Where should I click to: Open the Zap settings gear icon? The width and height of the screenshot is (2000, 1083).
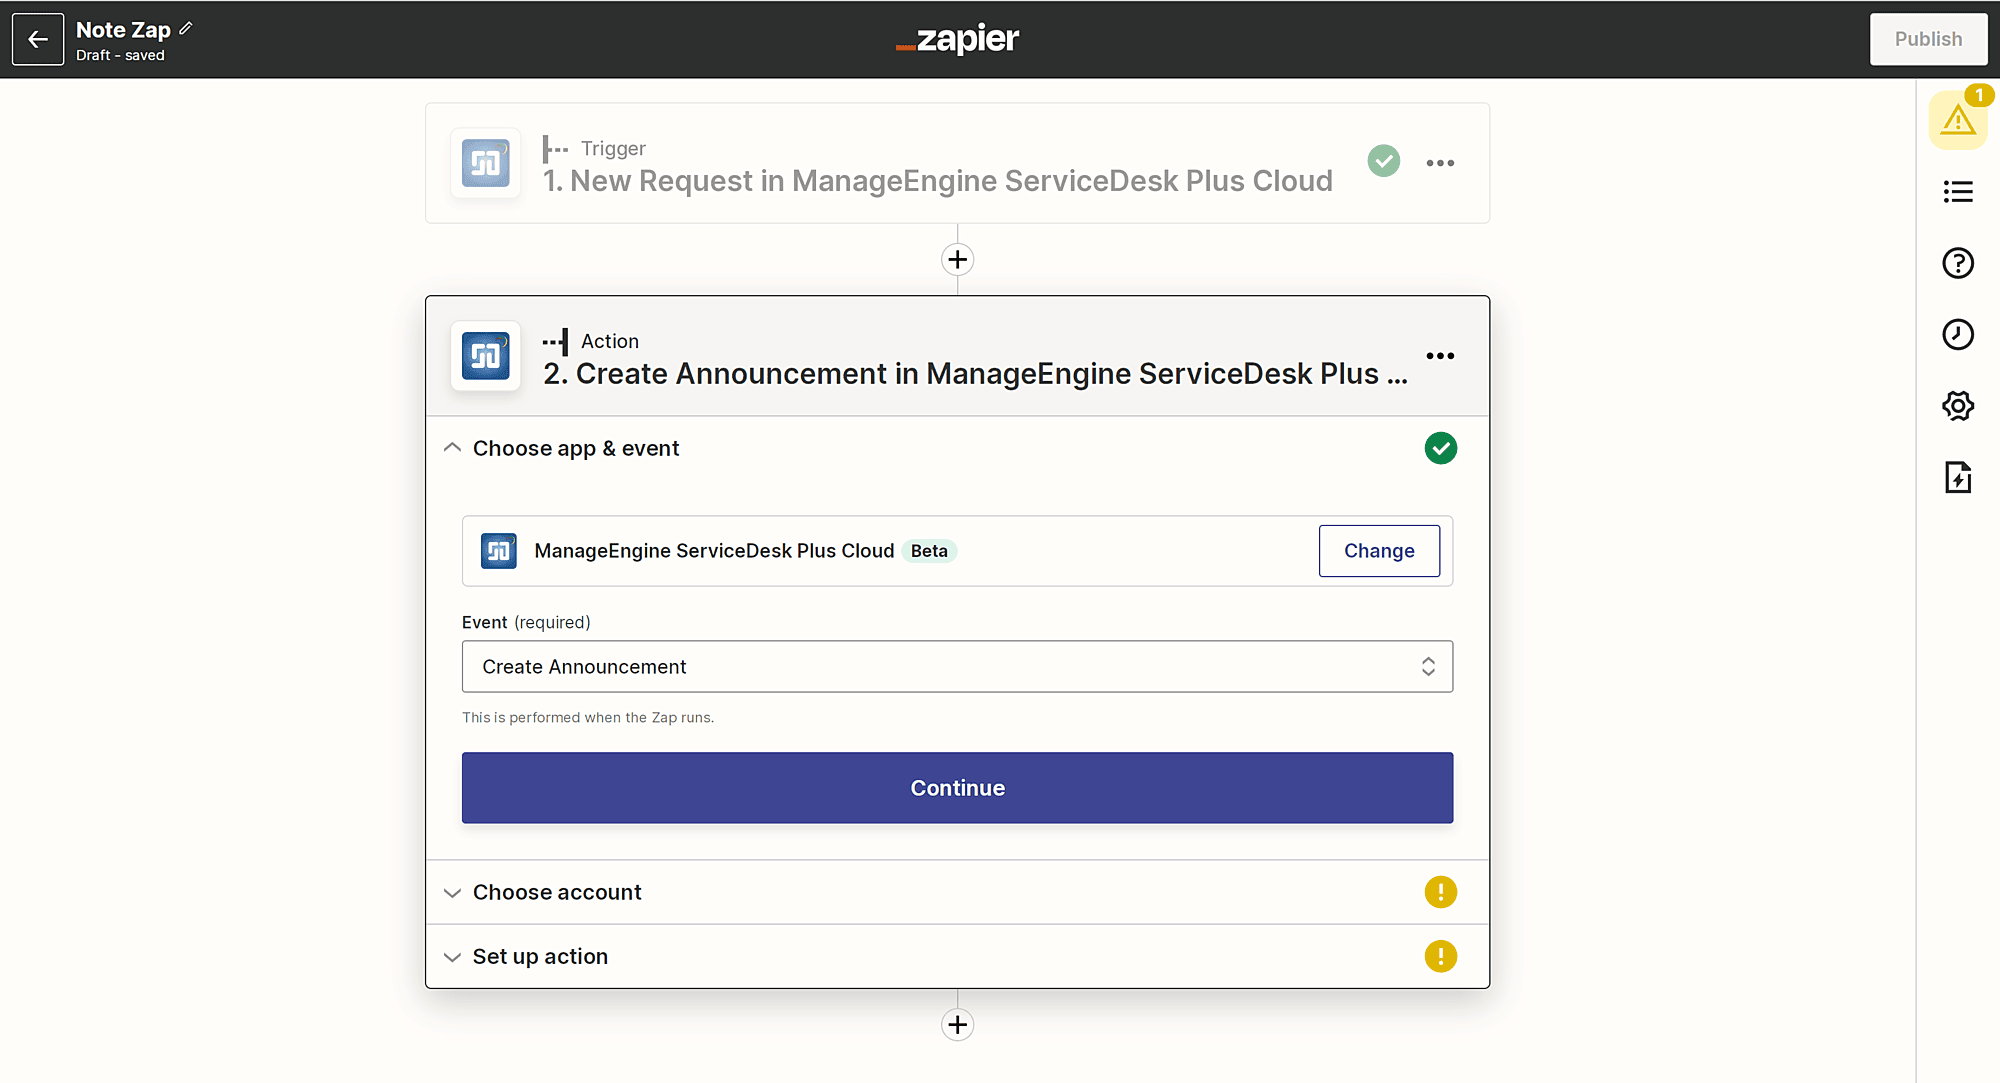(1957, 406)
